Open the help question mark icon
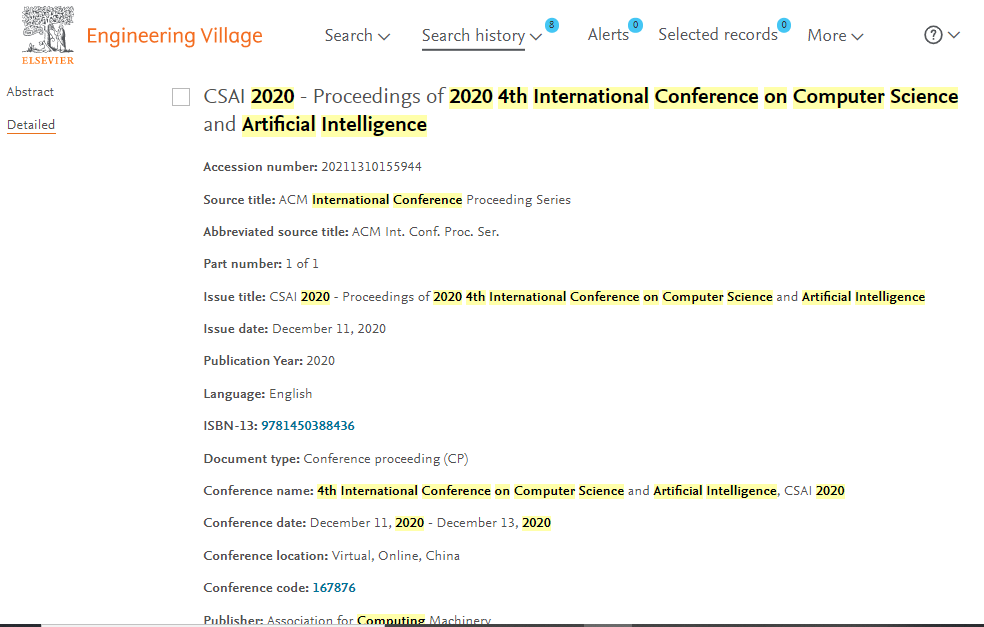 (x=933, y=35)
